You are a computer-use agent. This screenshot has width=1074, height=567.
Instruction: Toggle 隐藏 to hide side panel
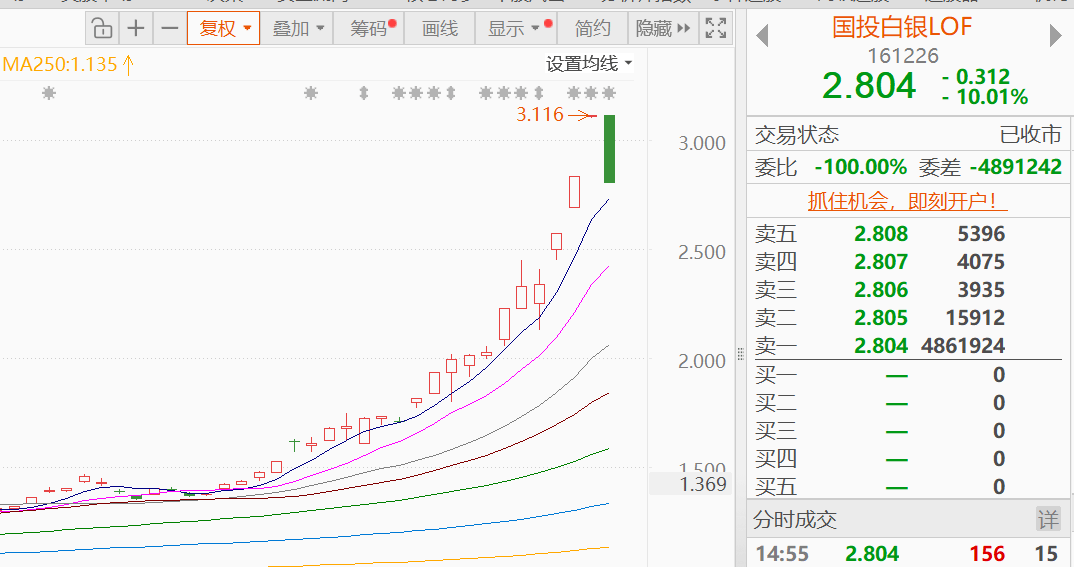(x=663, y=28)
